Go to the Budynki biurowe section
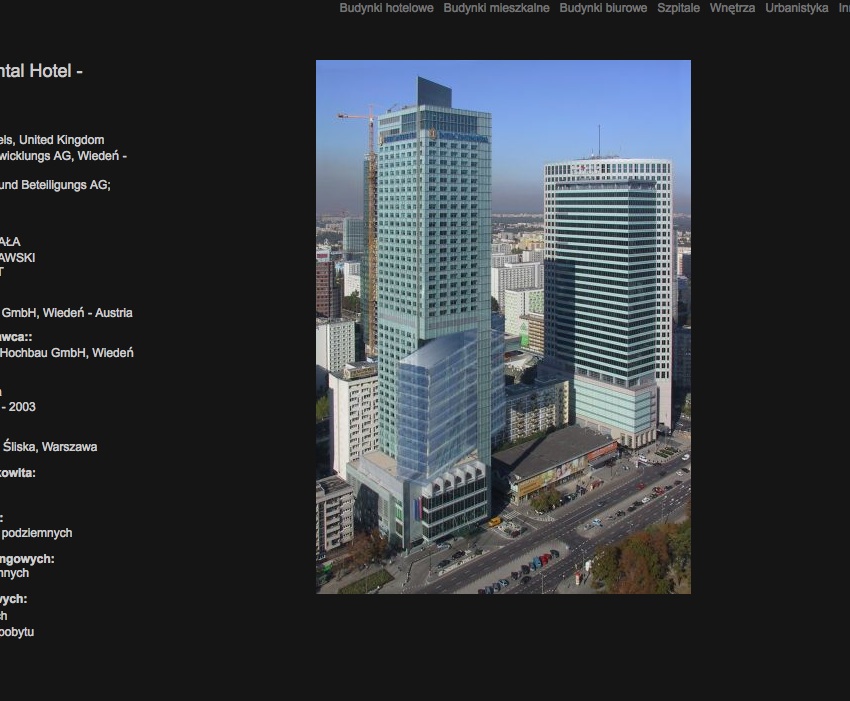This screenshot has height=701, width=850. [603, 8]
